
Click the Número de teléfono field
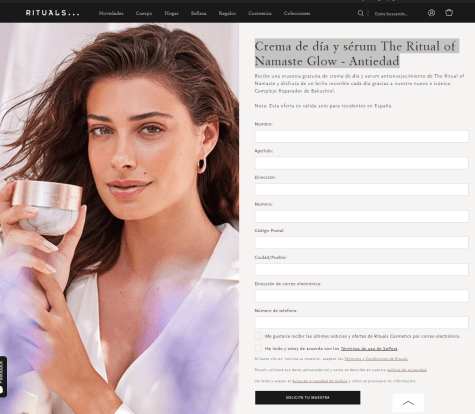[x=361, y=322]
